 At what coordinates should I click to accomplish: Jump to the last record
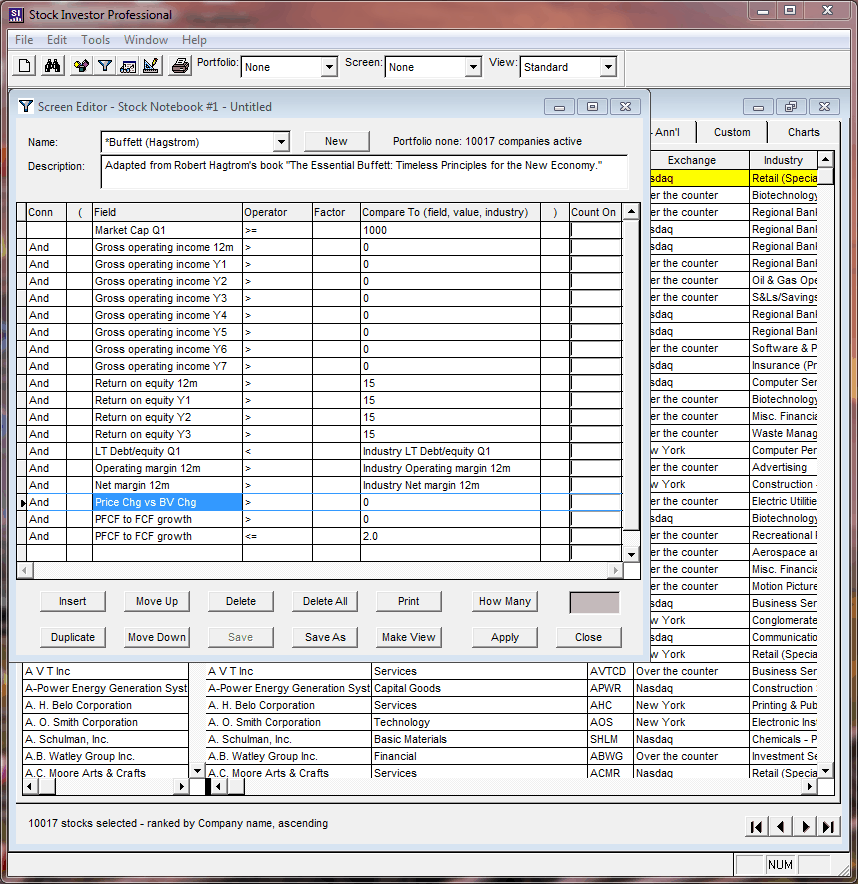coord(828,826)
